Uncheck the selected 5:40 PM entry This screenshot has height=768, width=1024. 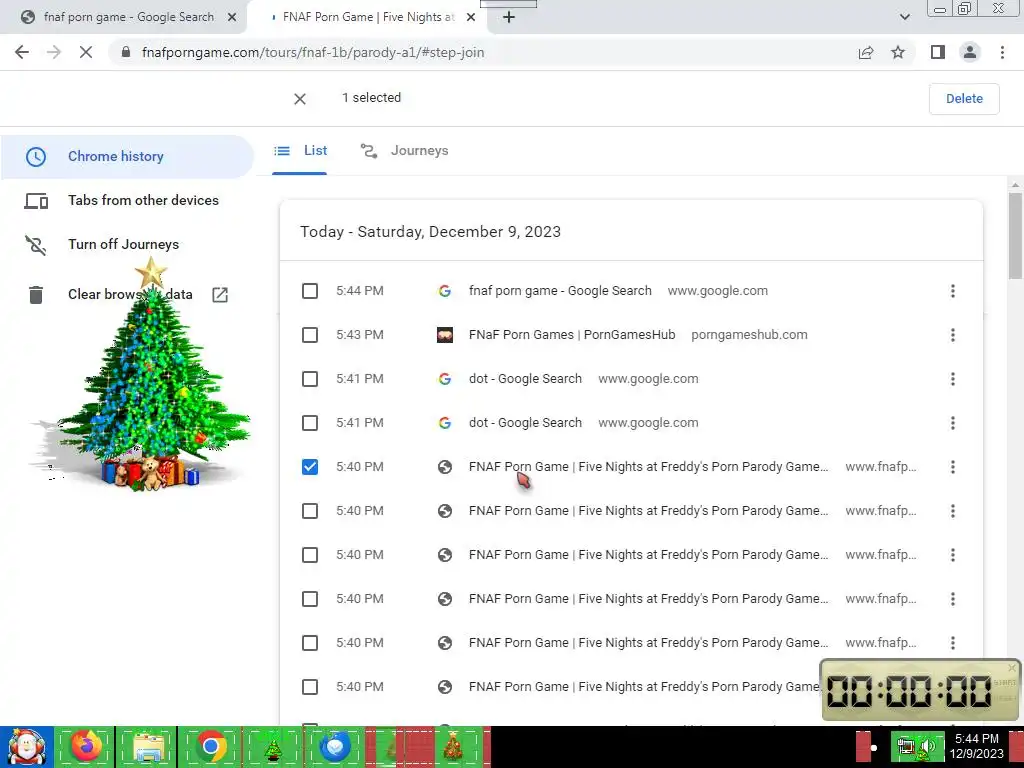point(310,467)
